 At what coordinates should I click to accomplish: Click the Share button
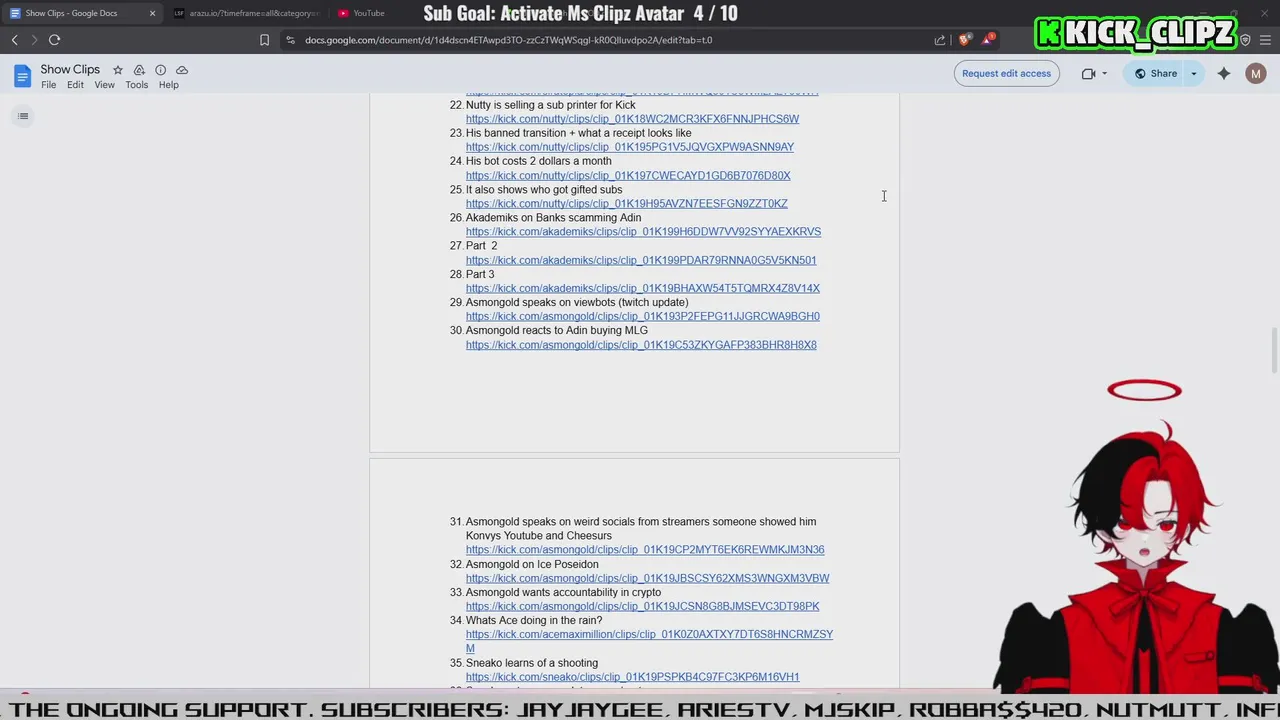coord(1154,73)
